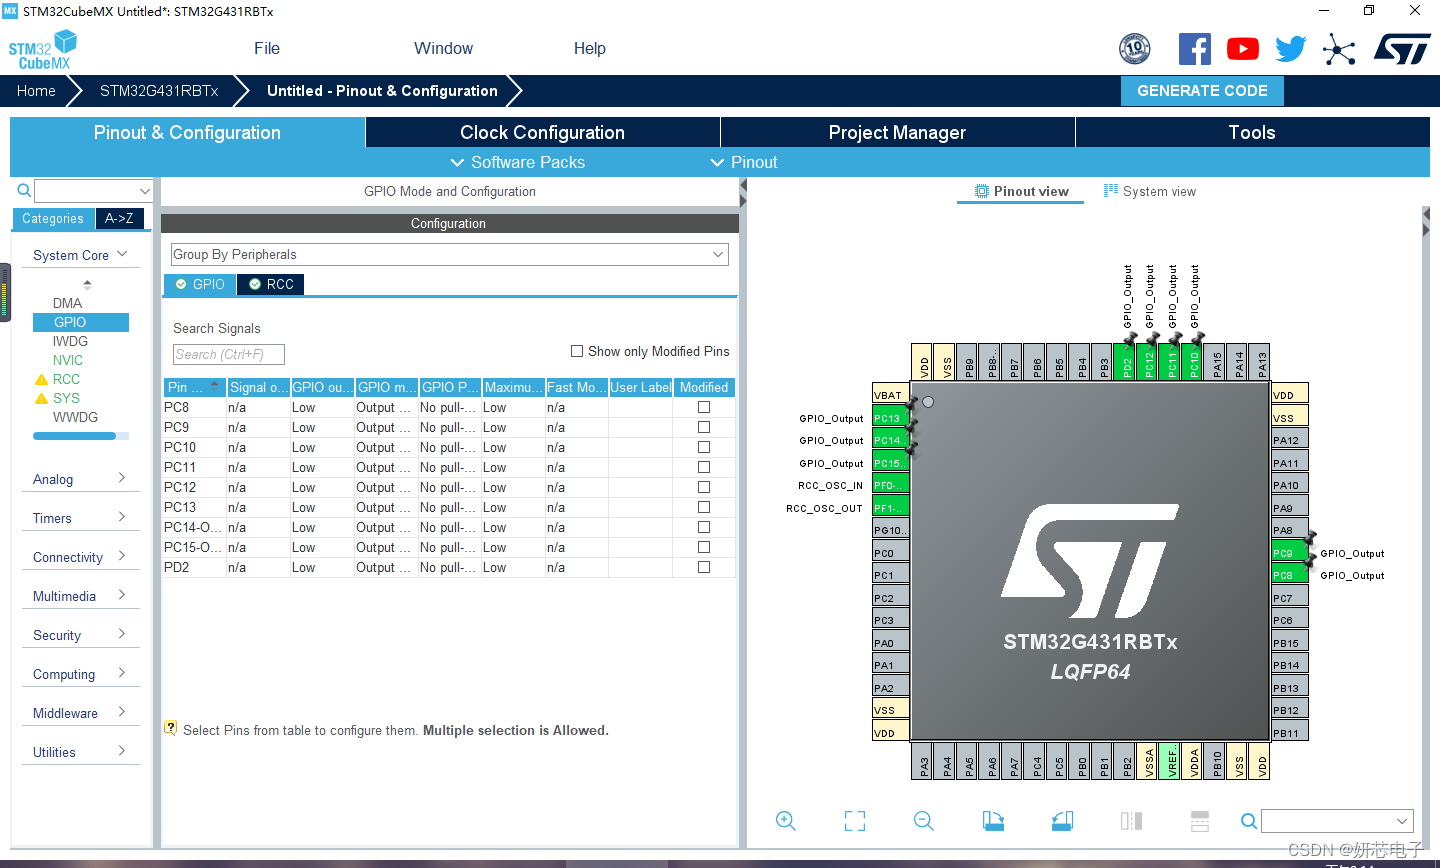Select pin PF0 RCC_OSC_IN on chip
The width and height of the screenshot is (1440, 868).
pyautogui.click(x=890, y=485)
